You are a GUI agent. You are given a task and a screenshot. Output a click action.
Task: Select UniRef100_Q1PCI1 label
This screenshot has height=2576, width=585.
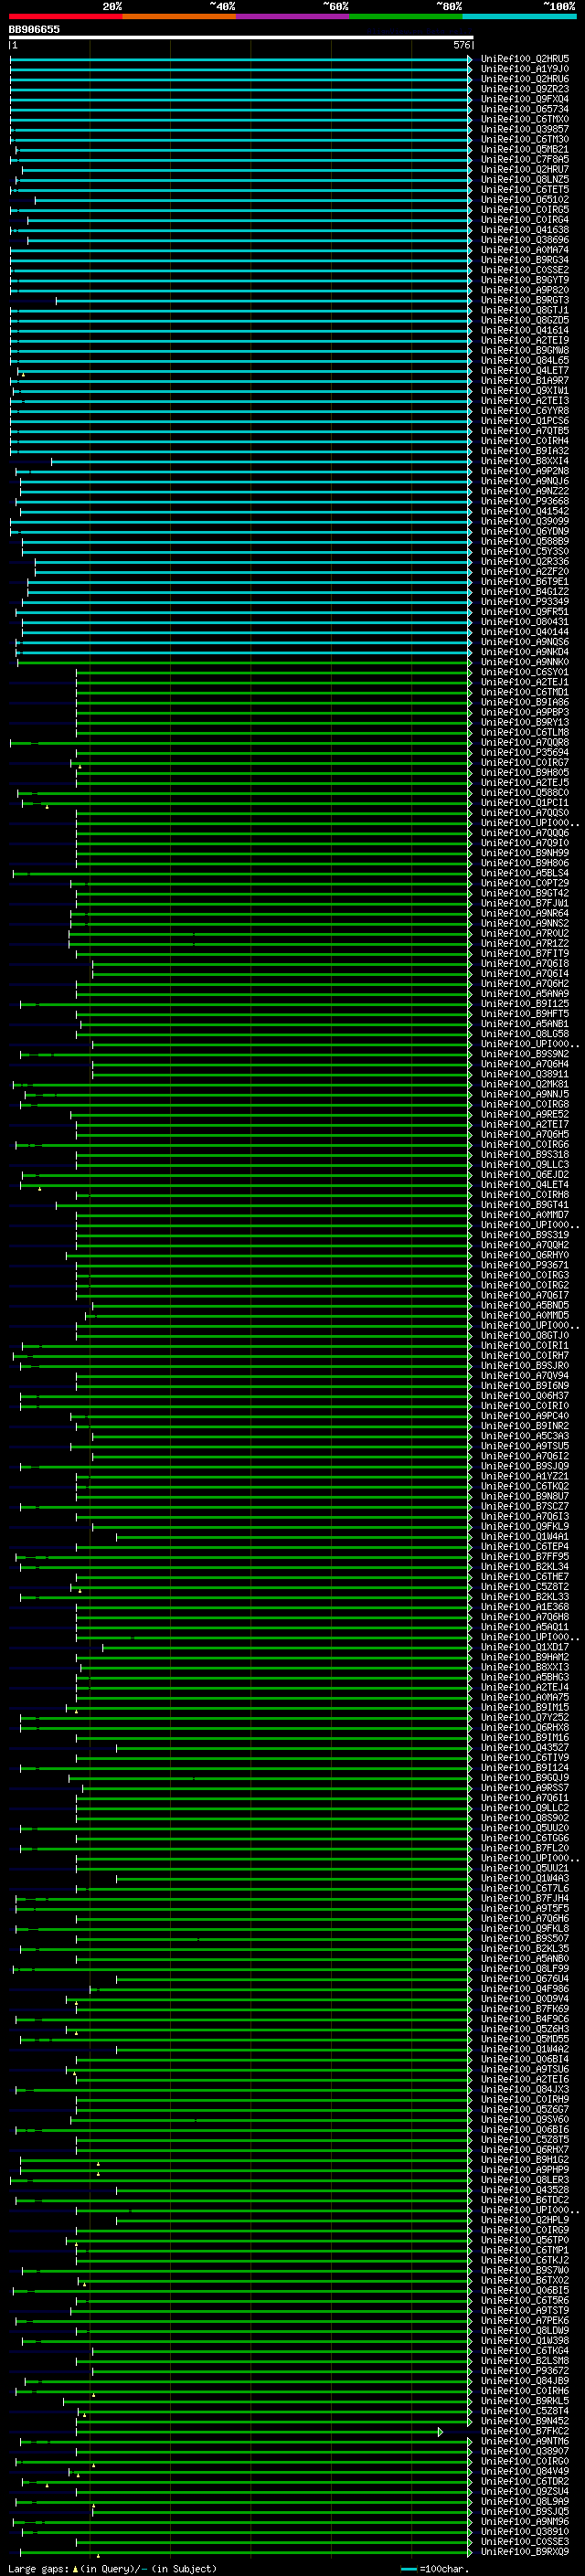pyautogui.click(x=524, y=803)
